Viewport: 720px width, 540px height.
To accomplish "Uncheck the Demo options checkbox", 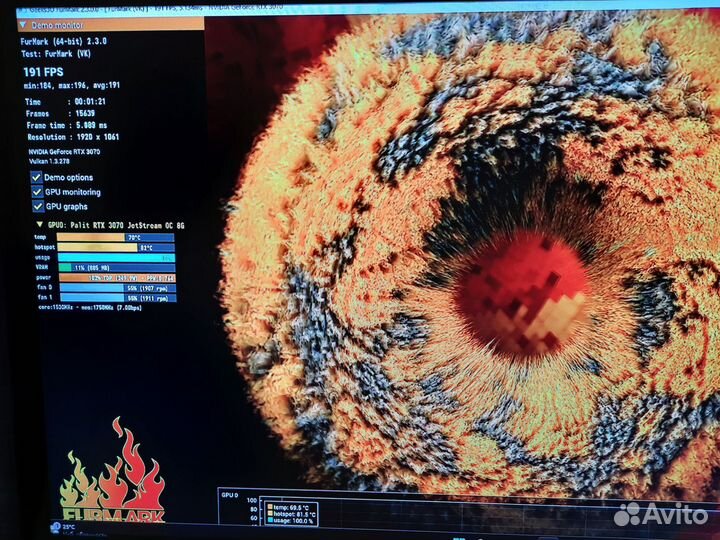I will point(36,177).
